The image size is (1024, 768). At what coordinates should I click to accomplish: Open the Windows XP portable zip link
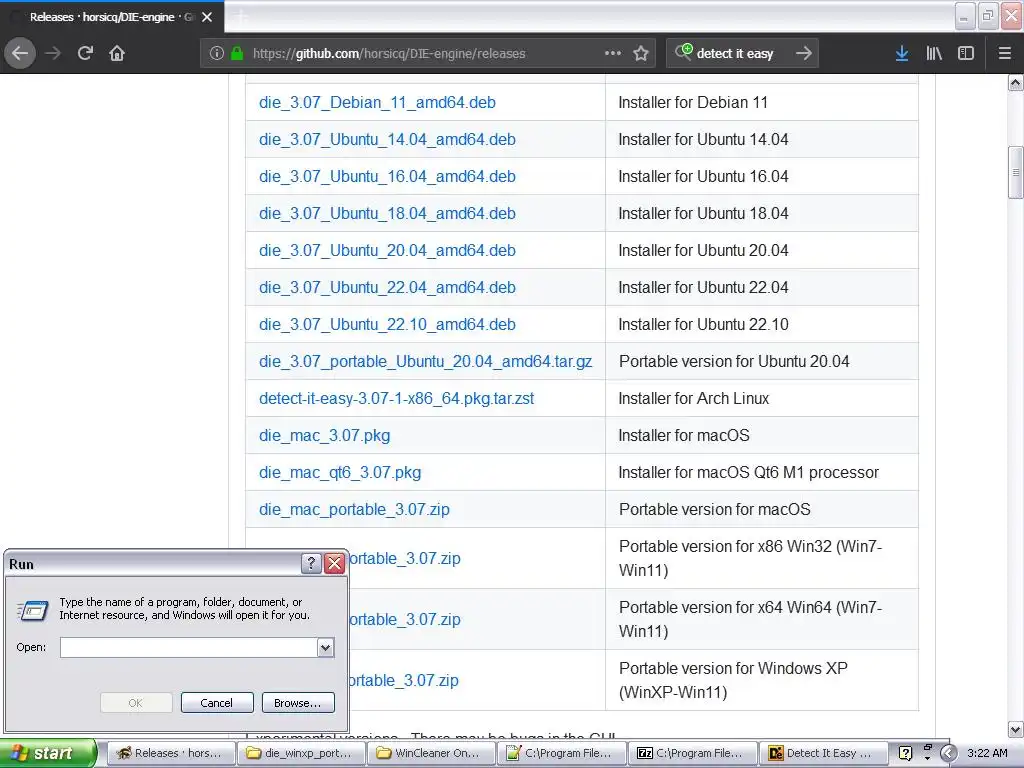pyautogui.click(x=404, y=680)
